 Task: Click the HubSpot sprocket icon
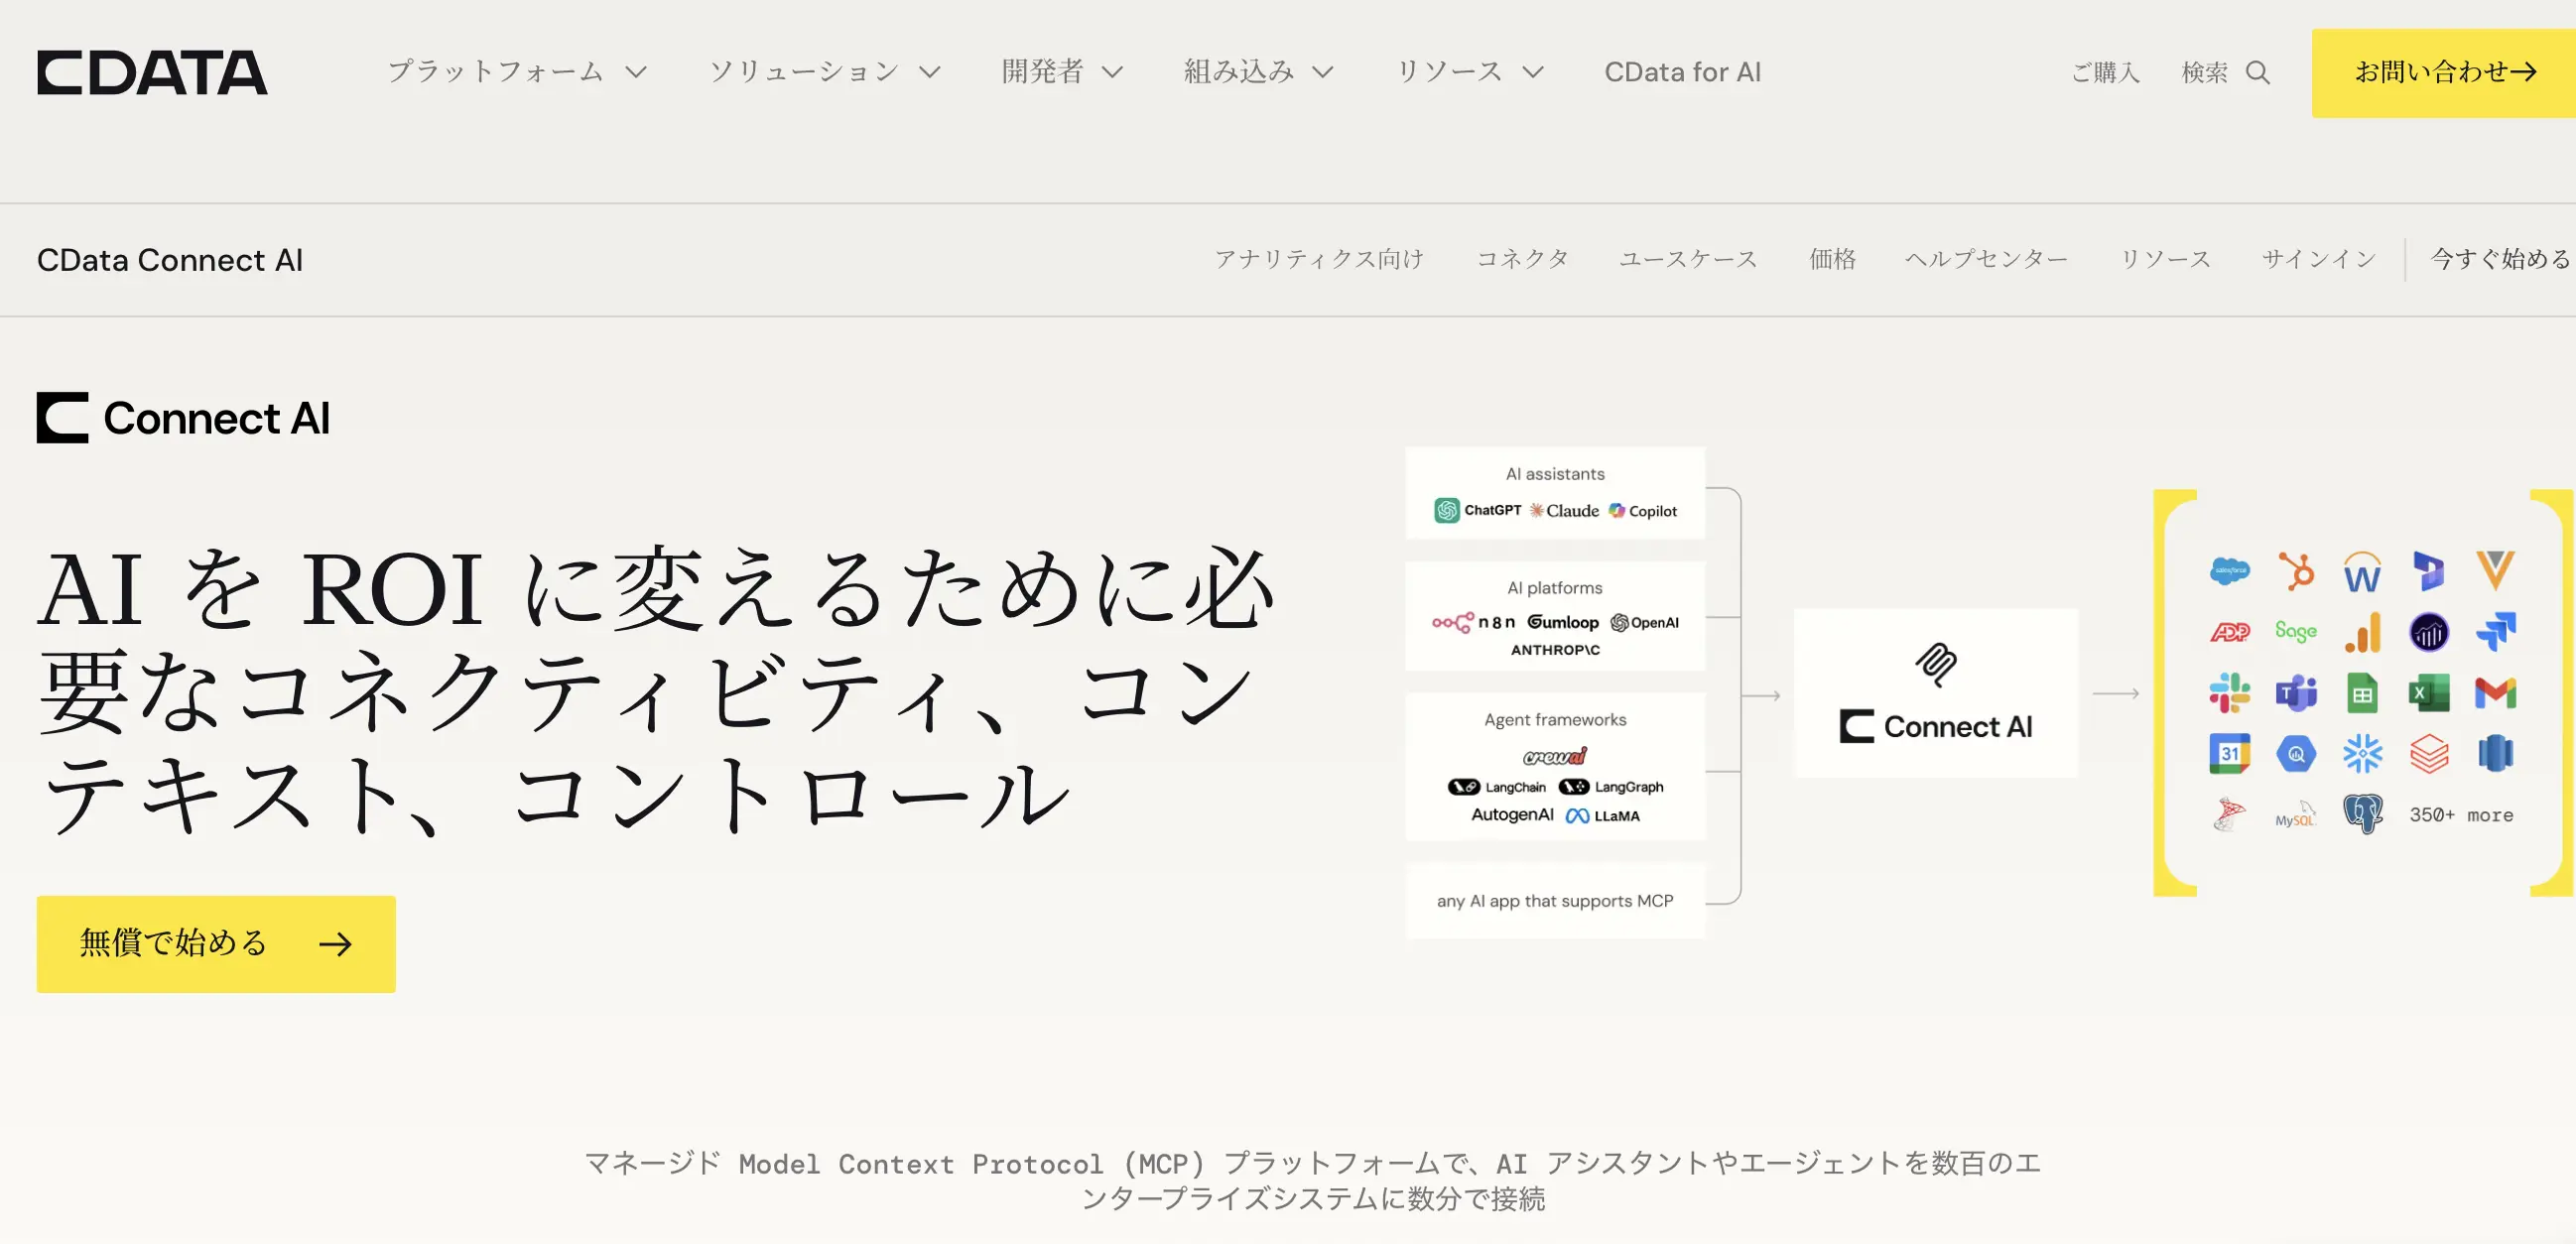[2296, 571]
